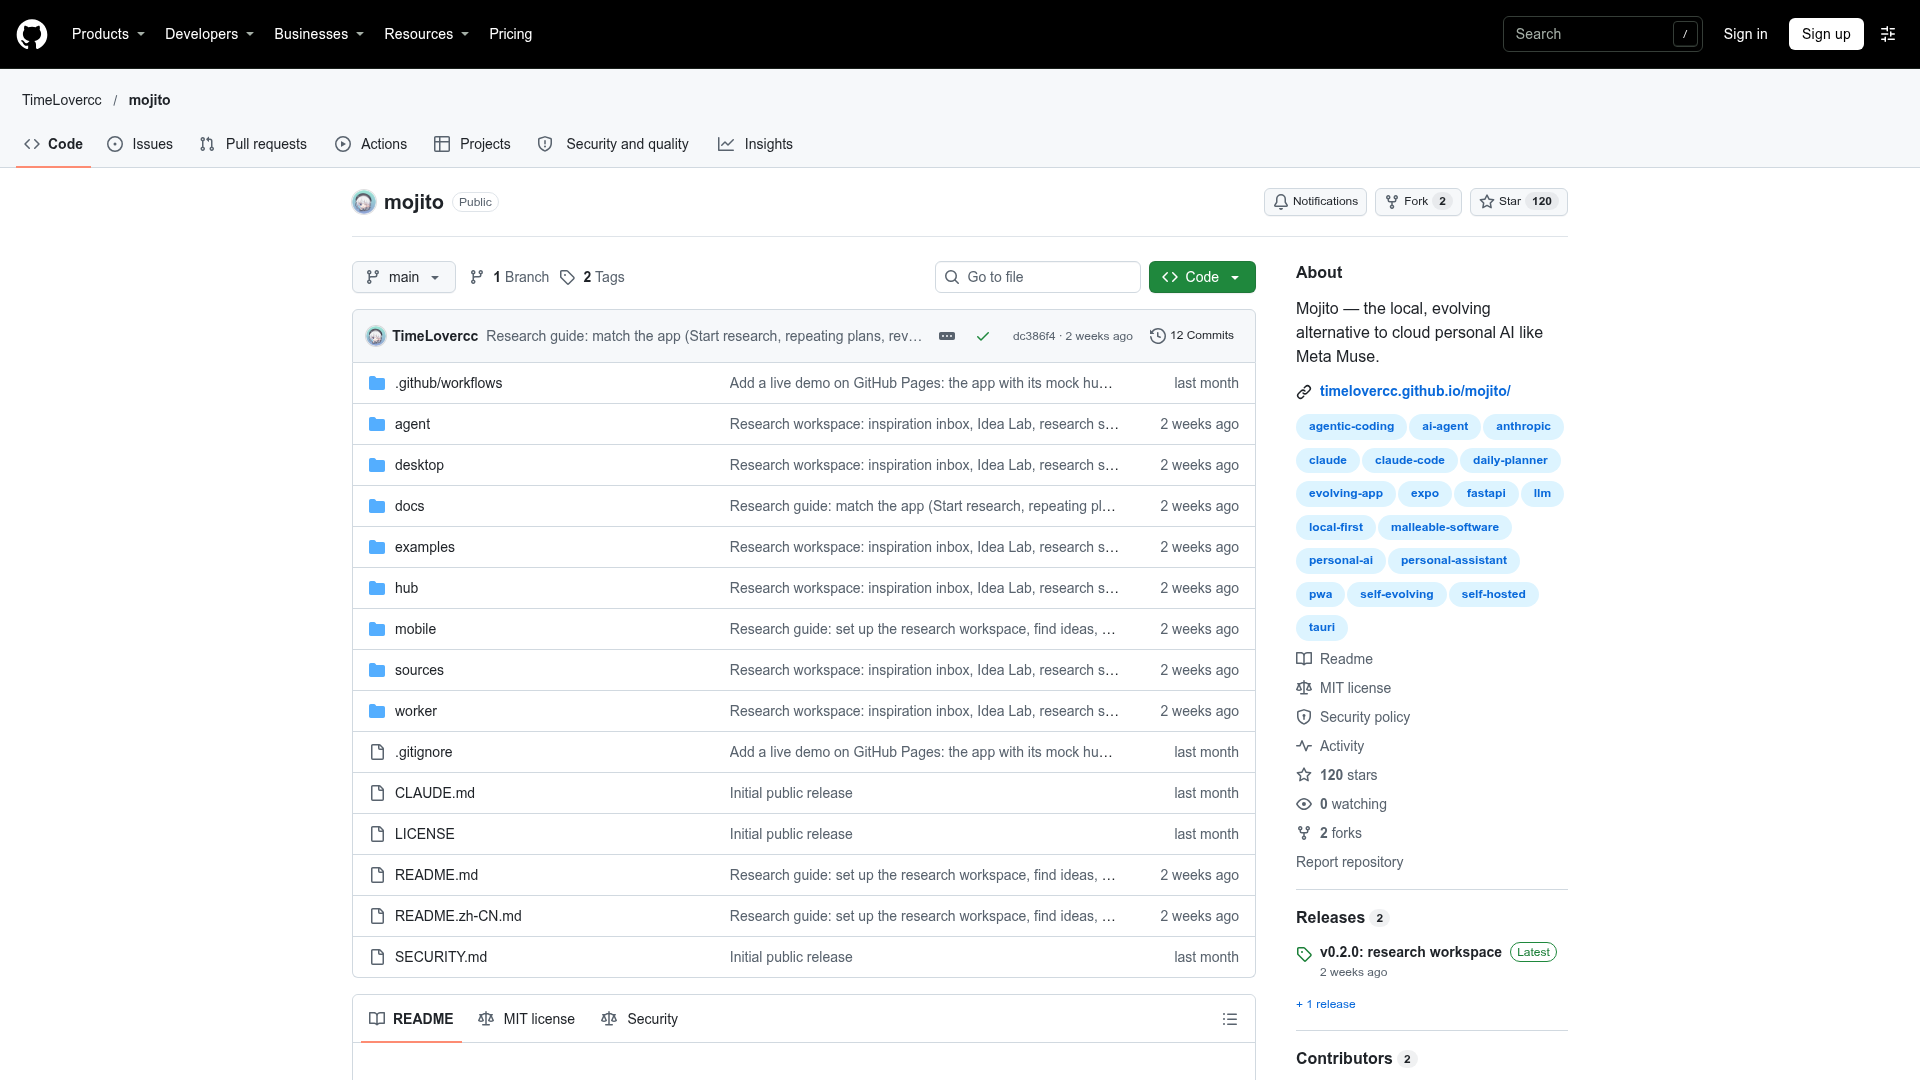Image resolution: width=1920 pixels, height=1080 pixels.
Task: Click the TimeLovercc commit author avatar
Action: (376, 336)
